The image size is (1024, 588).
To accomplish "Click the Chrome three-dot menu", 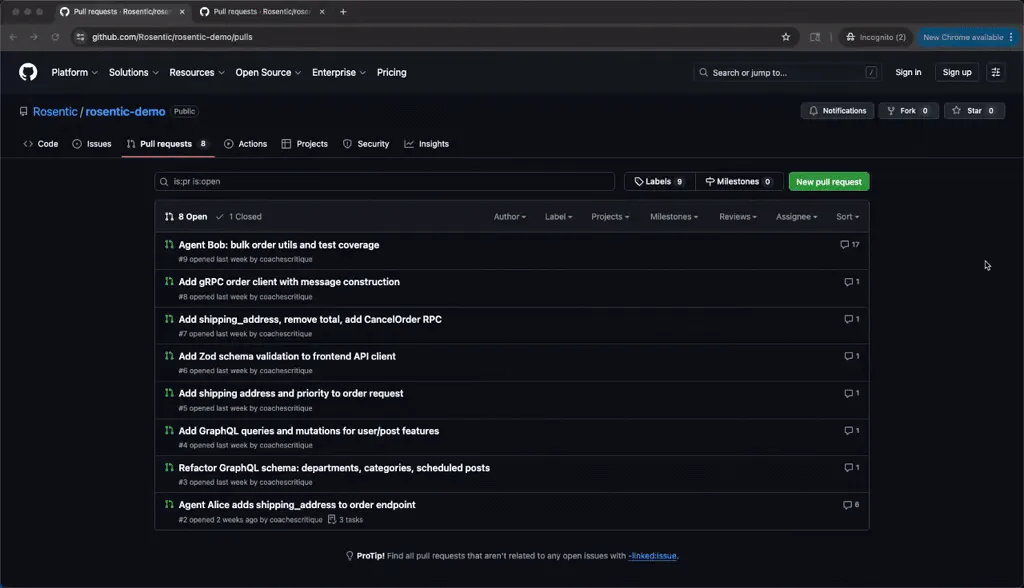I will [1011, 37].
